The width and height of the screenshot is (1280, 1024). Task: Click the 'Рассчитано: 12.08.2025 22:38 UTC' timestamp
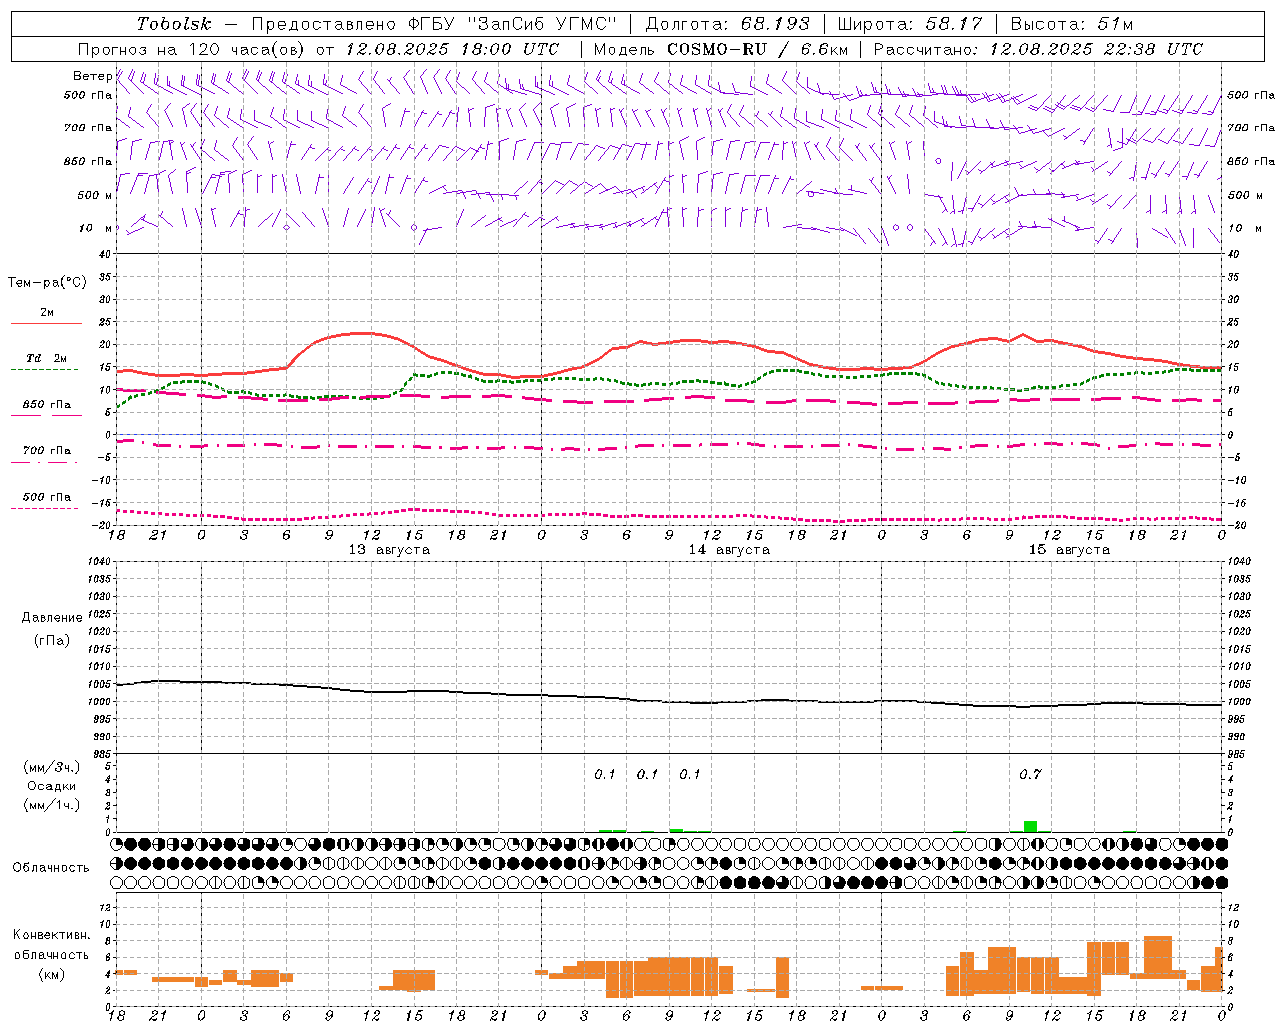coord(1039,49)
